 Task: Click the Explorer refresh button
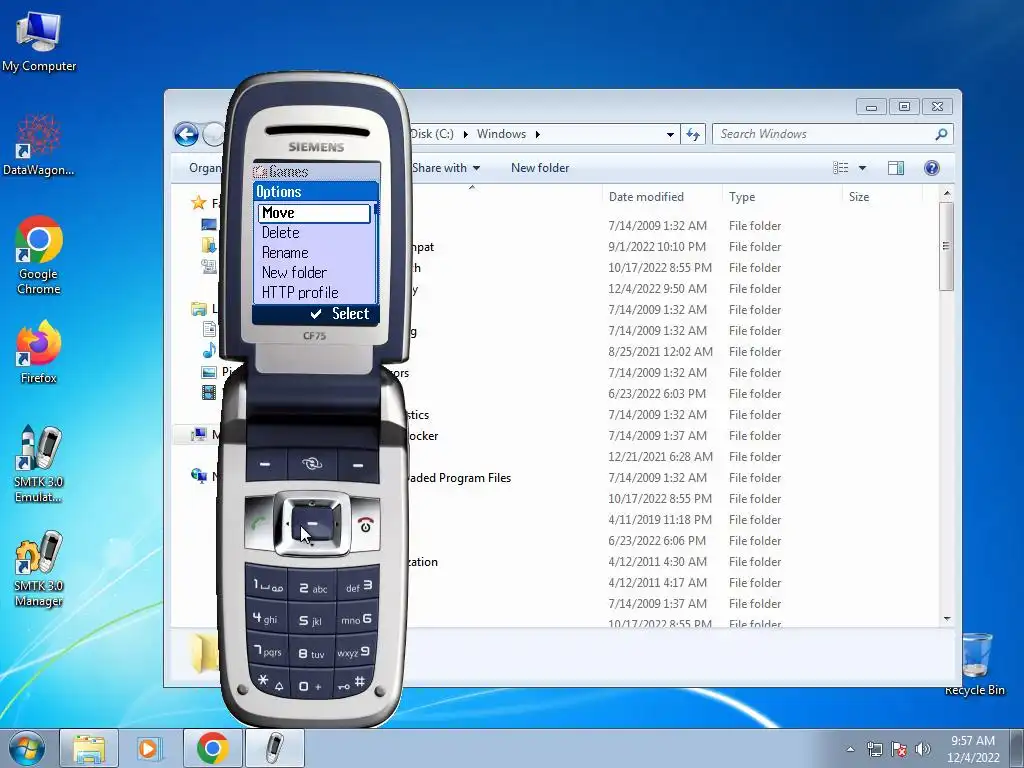[693, 135]
